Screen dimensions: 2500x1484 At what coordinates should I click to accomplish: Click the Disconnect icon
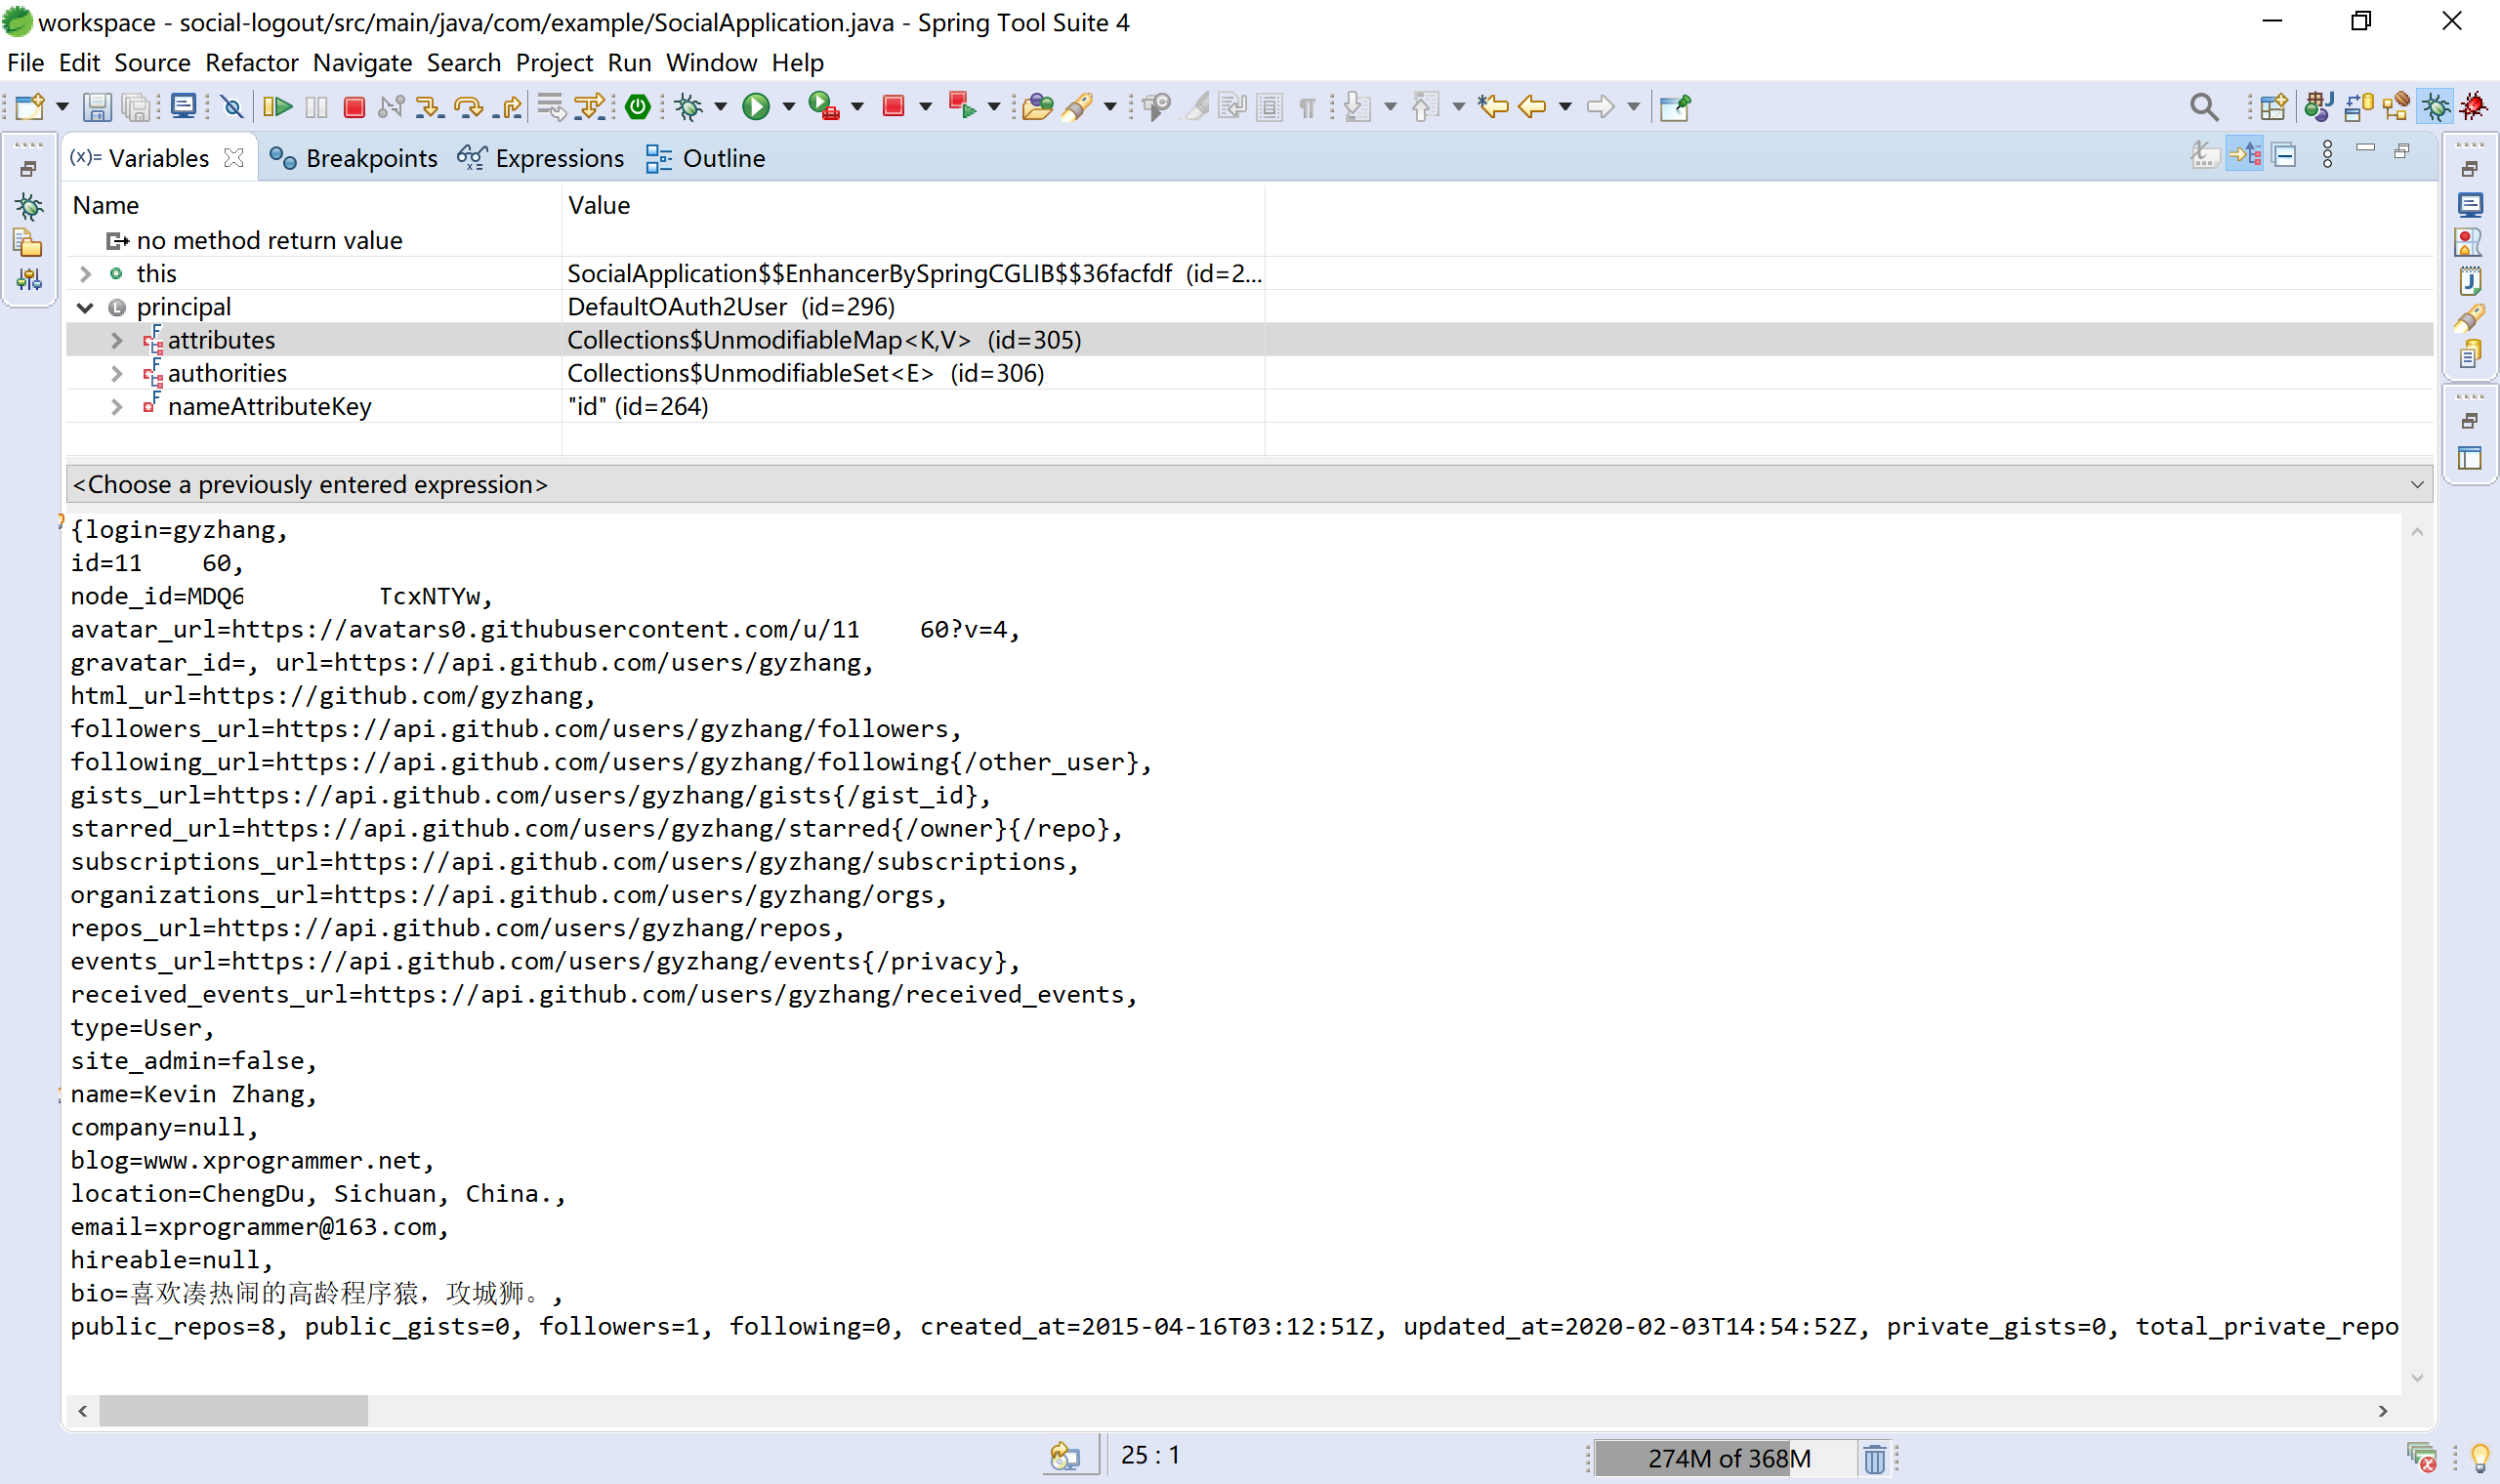pos(391,107)
